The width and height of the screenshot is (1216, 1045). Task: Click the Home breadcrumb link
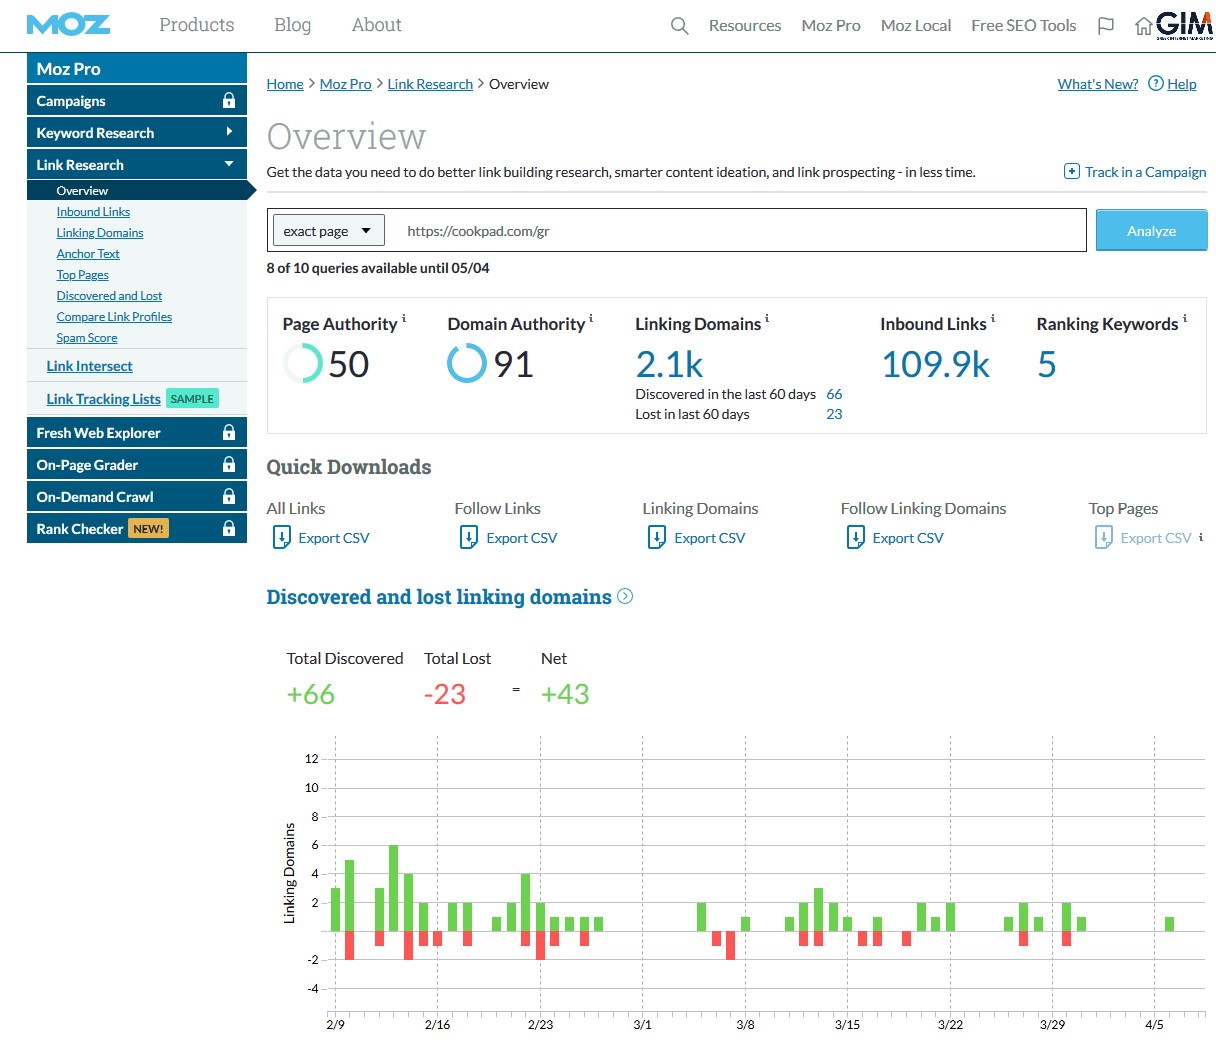285,84
